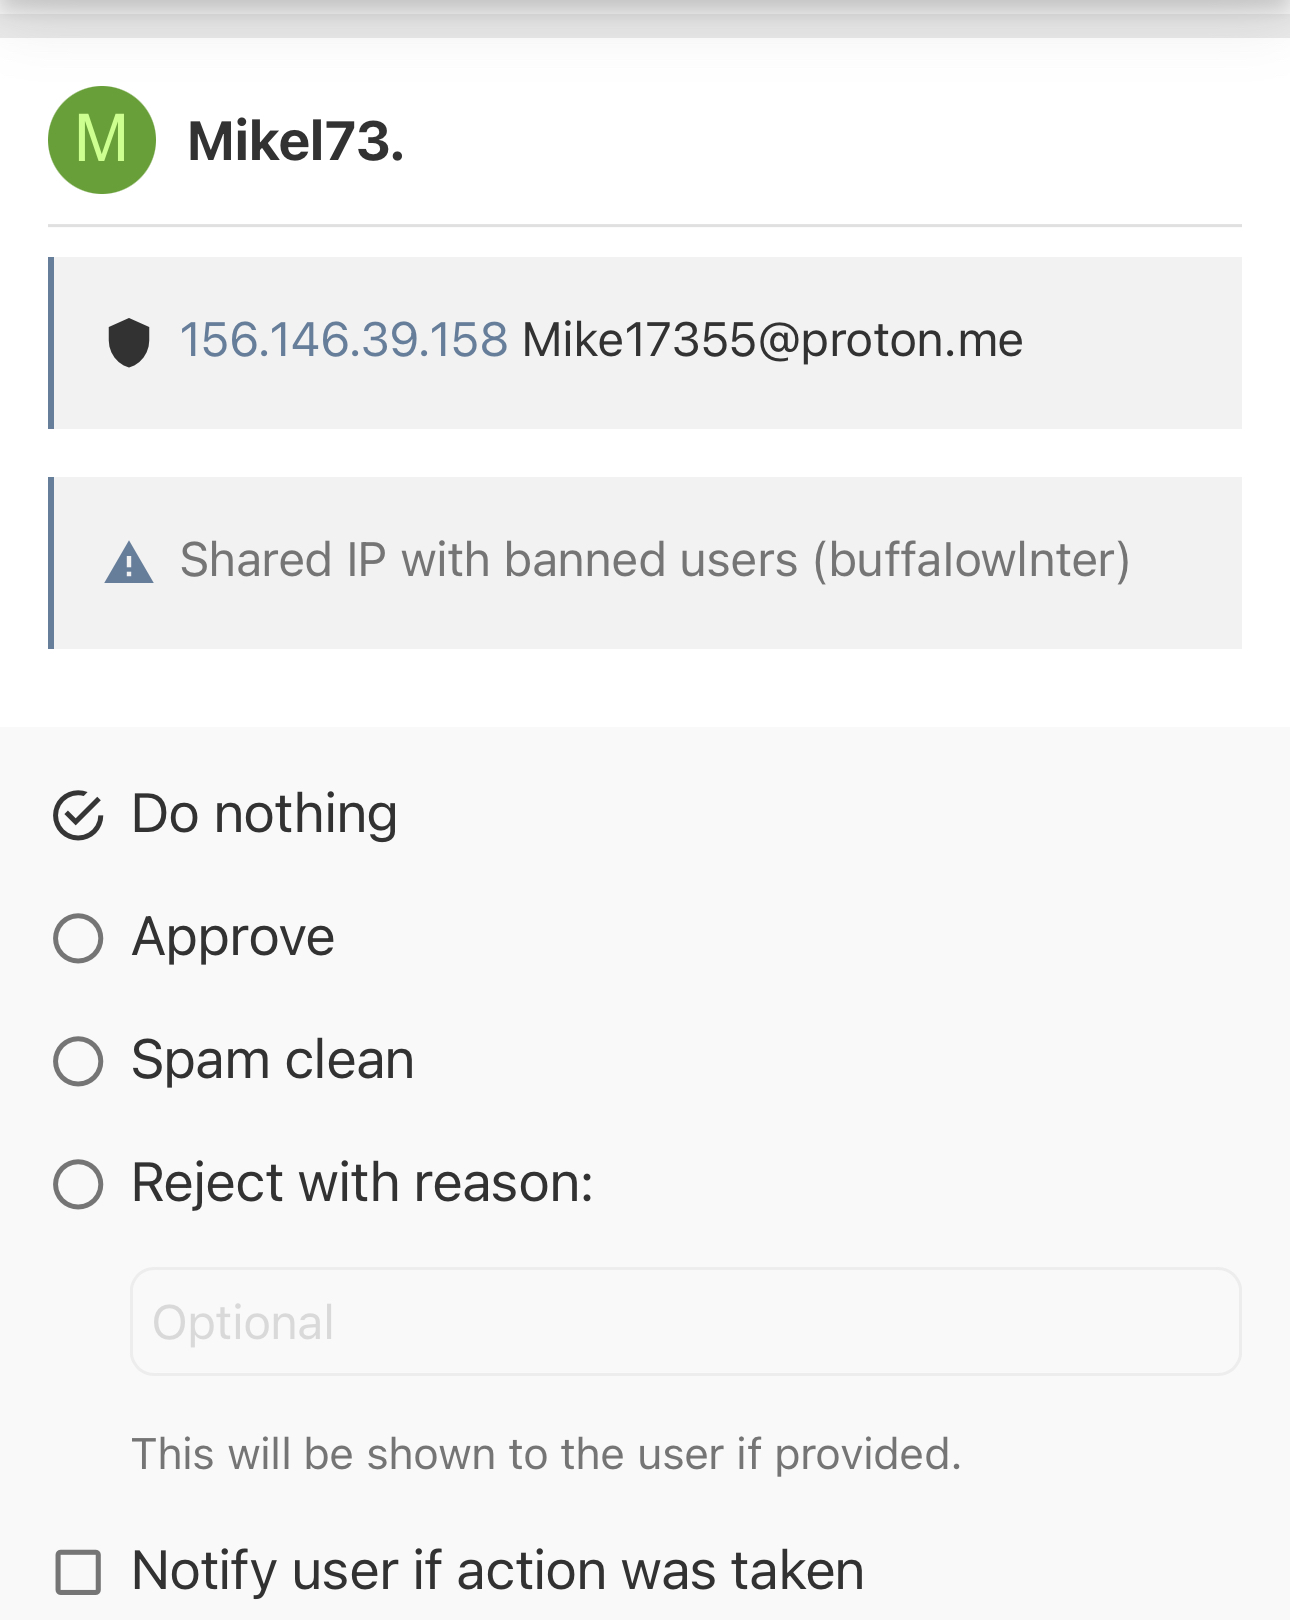Click the Mike17355@proton.me email text
1290x1620 pixels.
click(x=772, y=340)
